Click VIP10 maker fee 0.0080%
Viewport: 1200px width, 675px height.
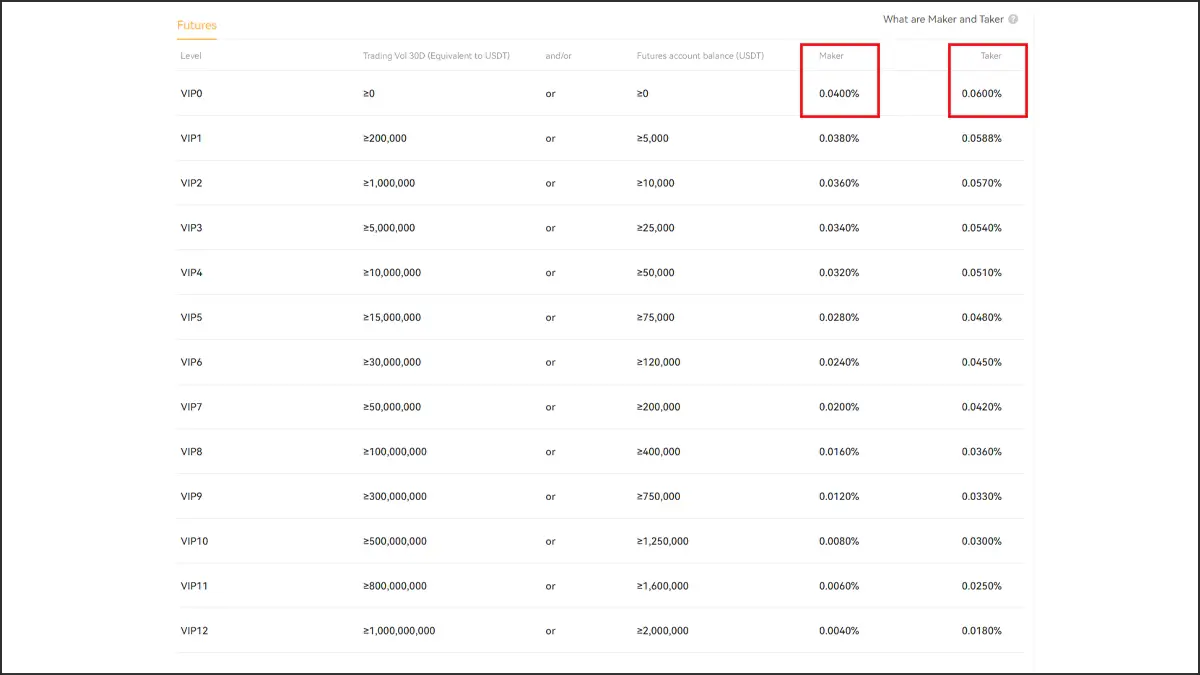[x=839, y=541]
